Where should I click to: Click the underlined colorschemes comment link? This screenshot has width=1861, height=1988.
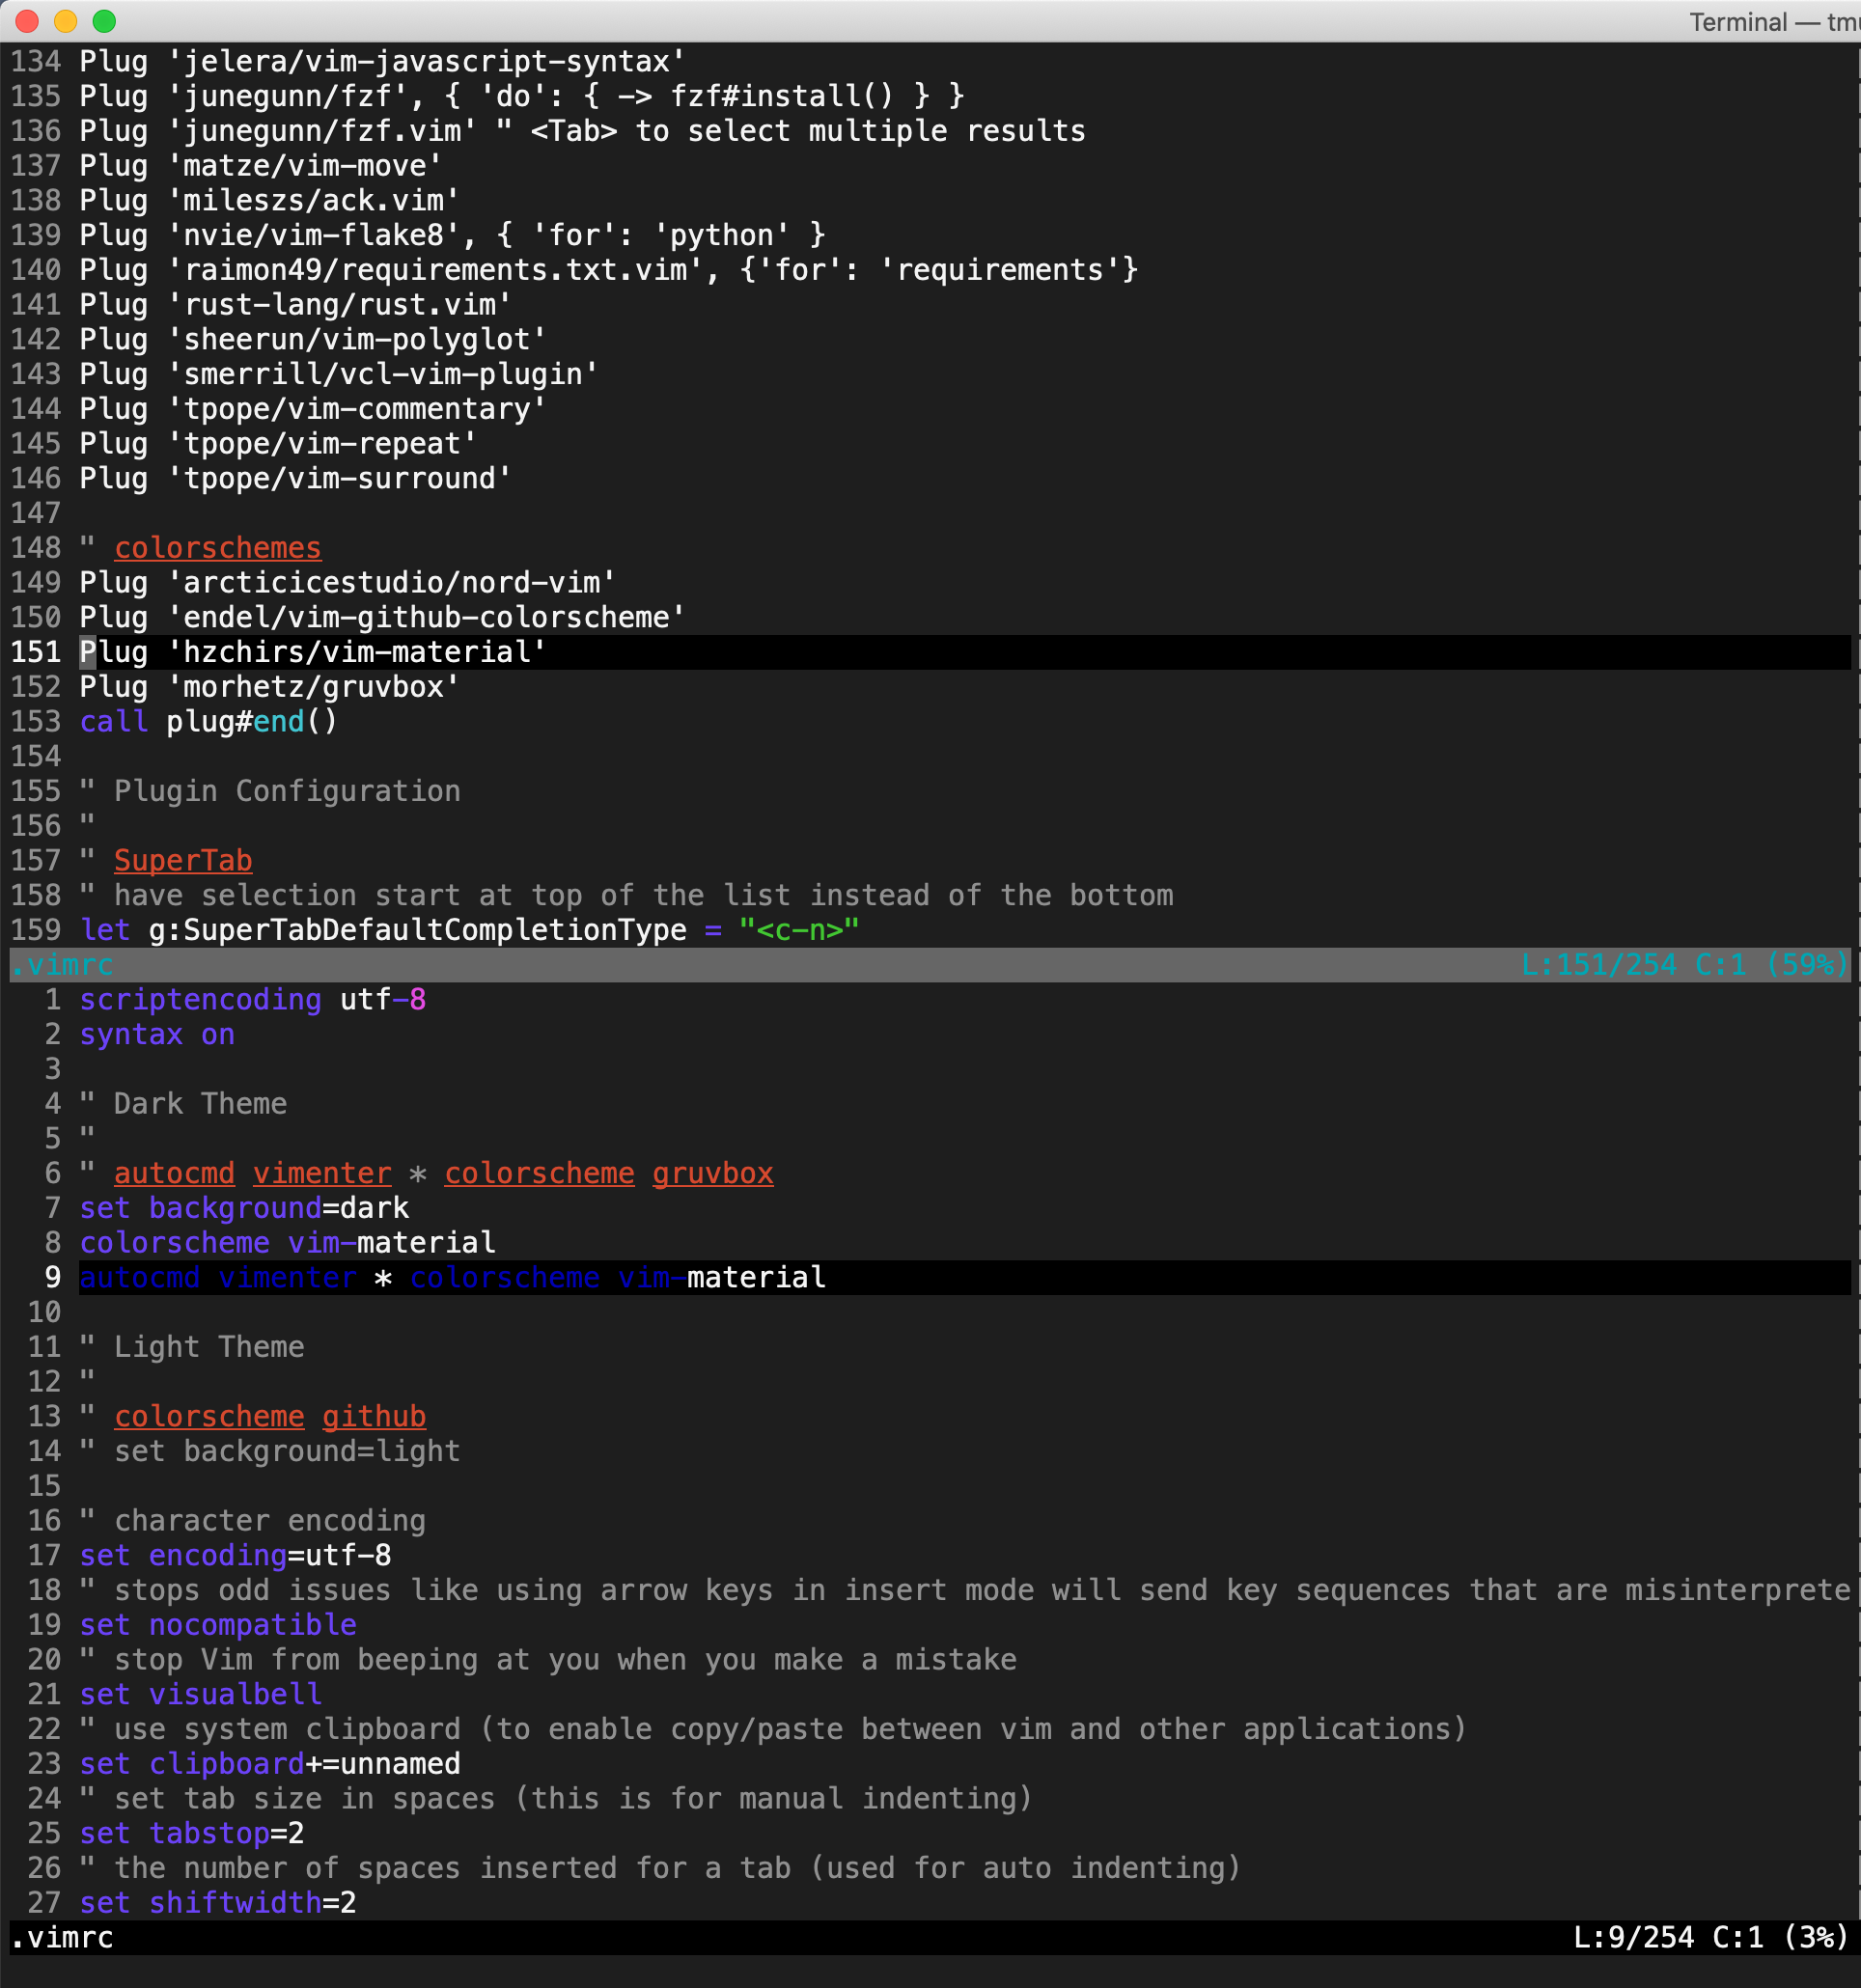[218, 547]
